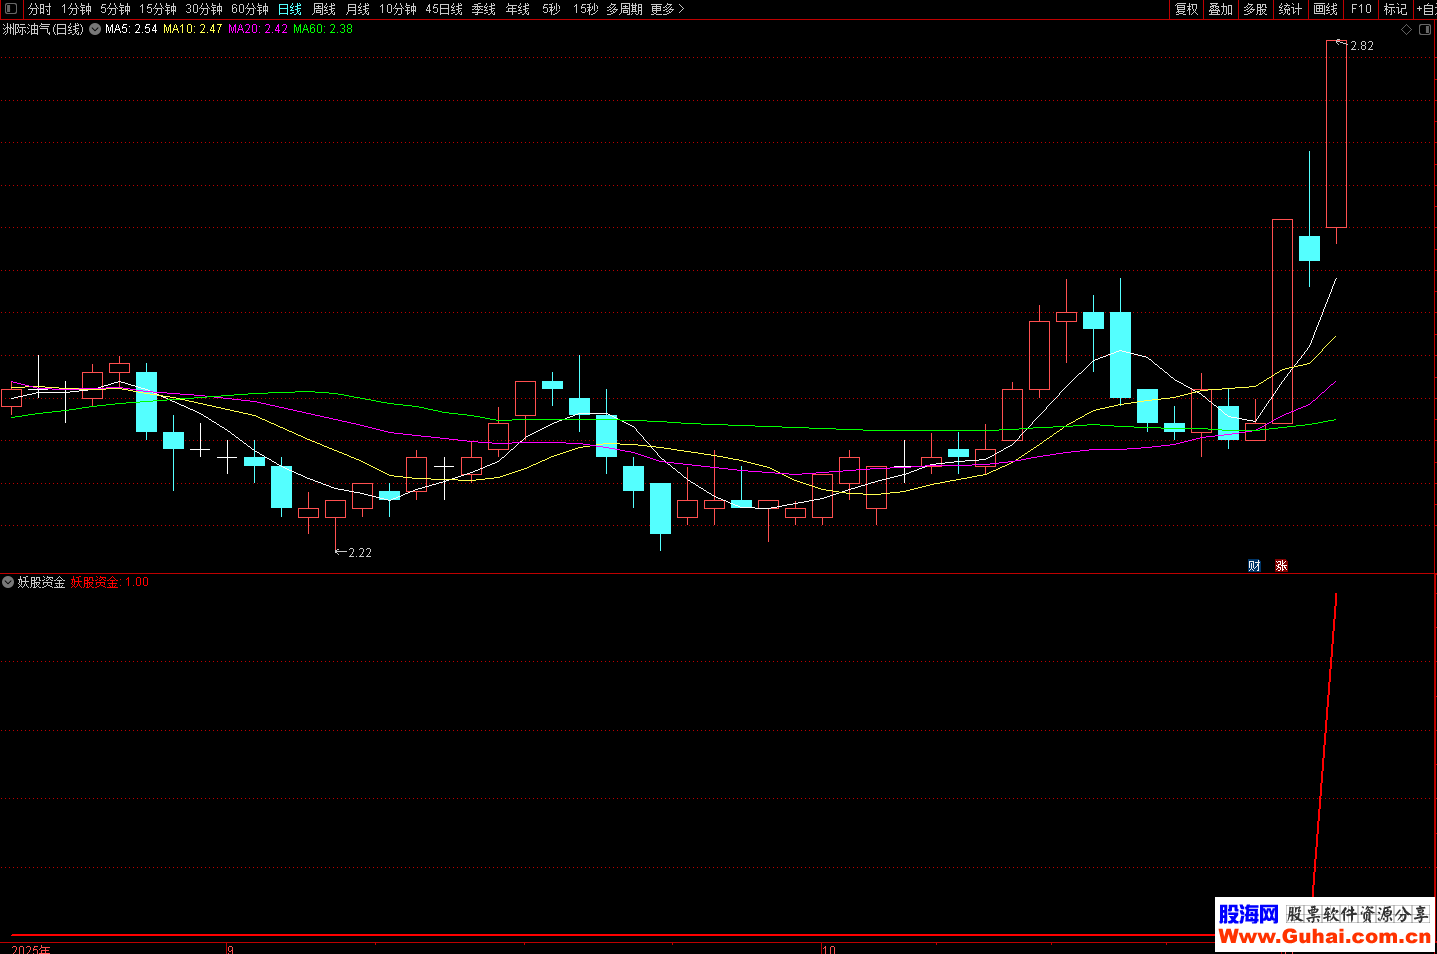Click the 2.82 high price marker
The width and height of the screenshot is (1437, 954).
click(1361, 46)
